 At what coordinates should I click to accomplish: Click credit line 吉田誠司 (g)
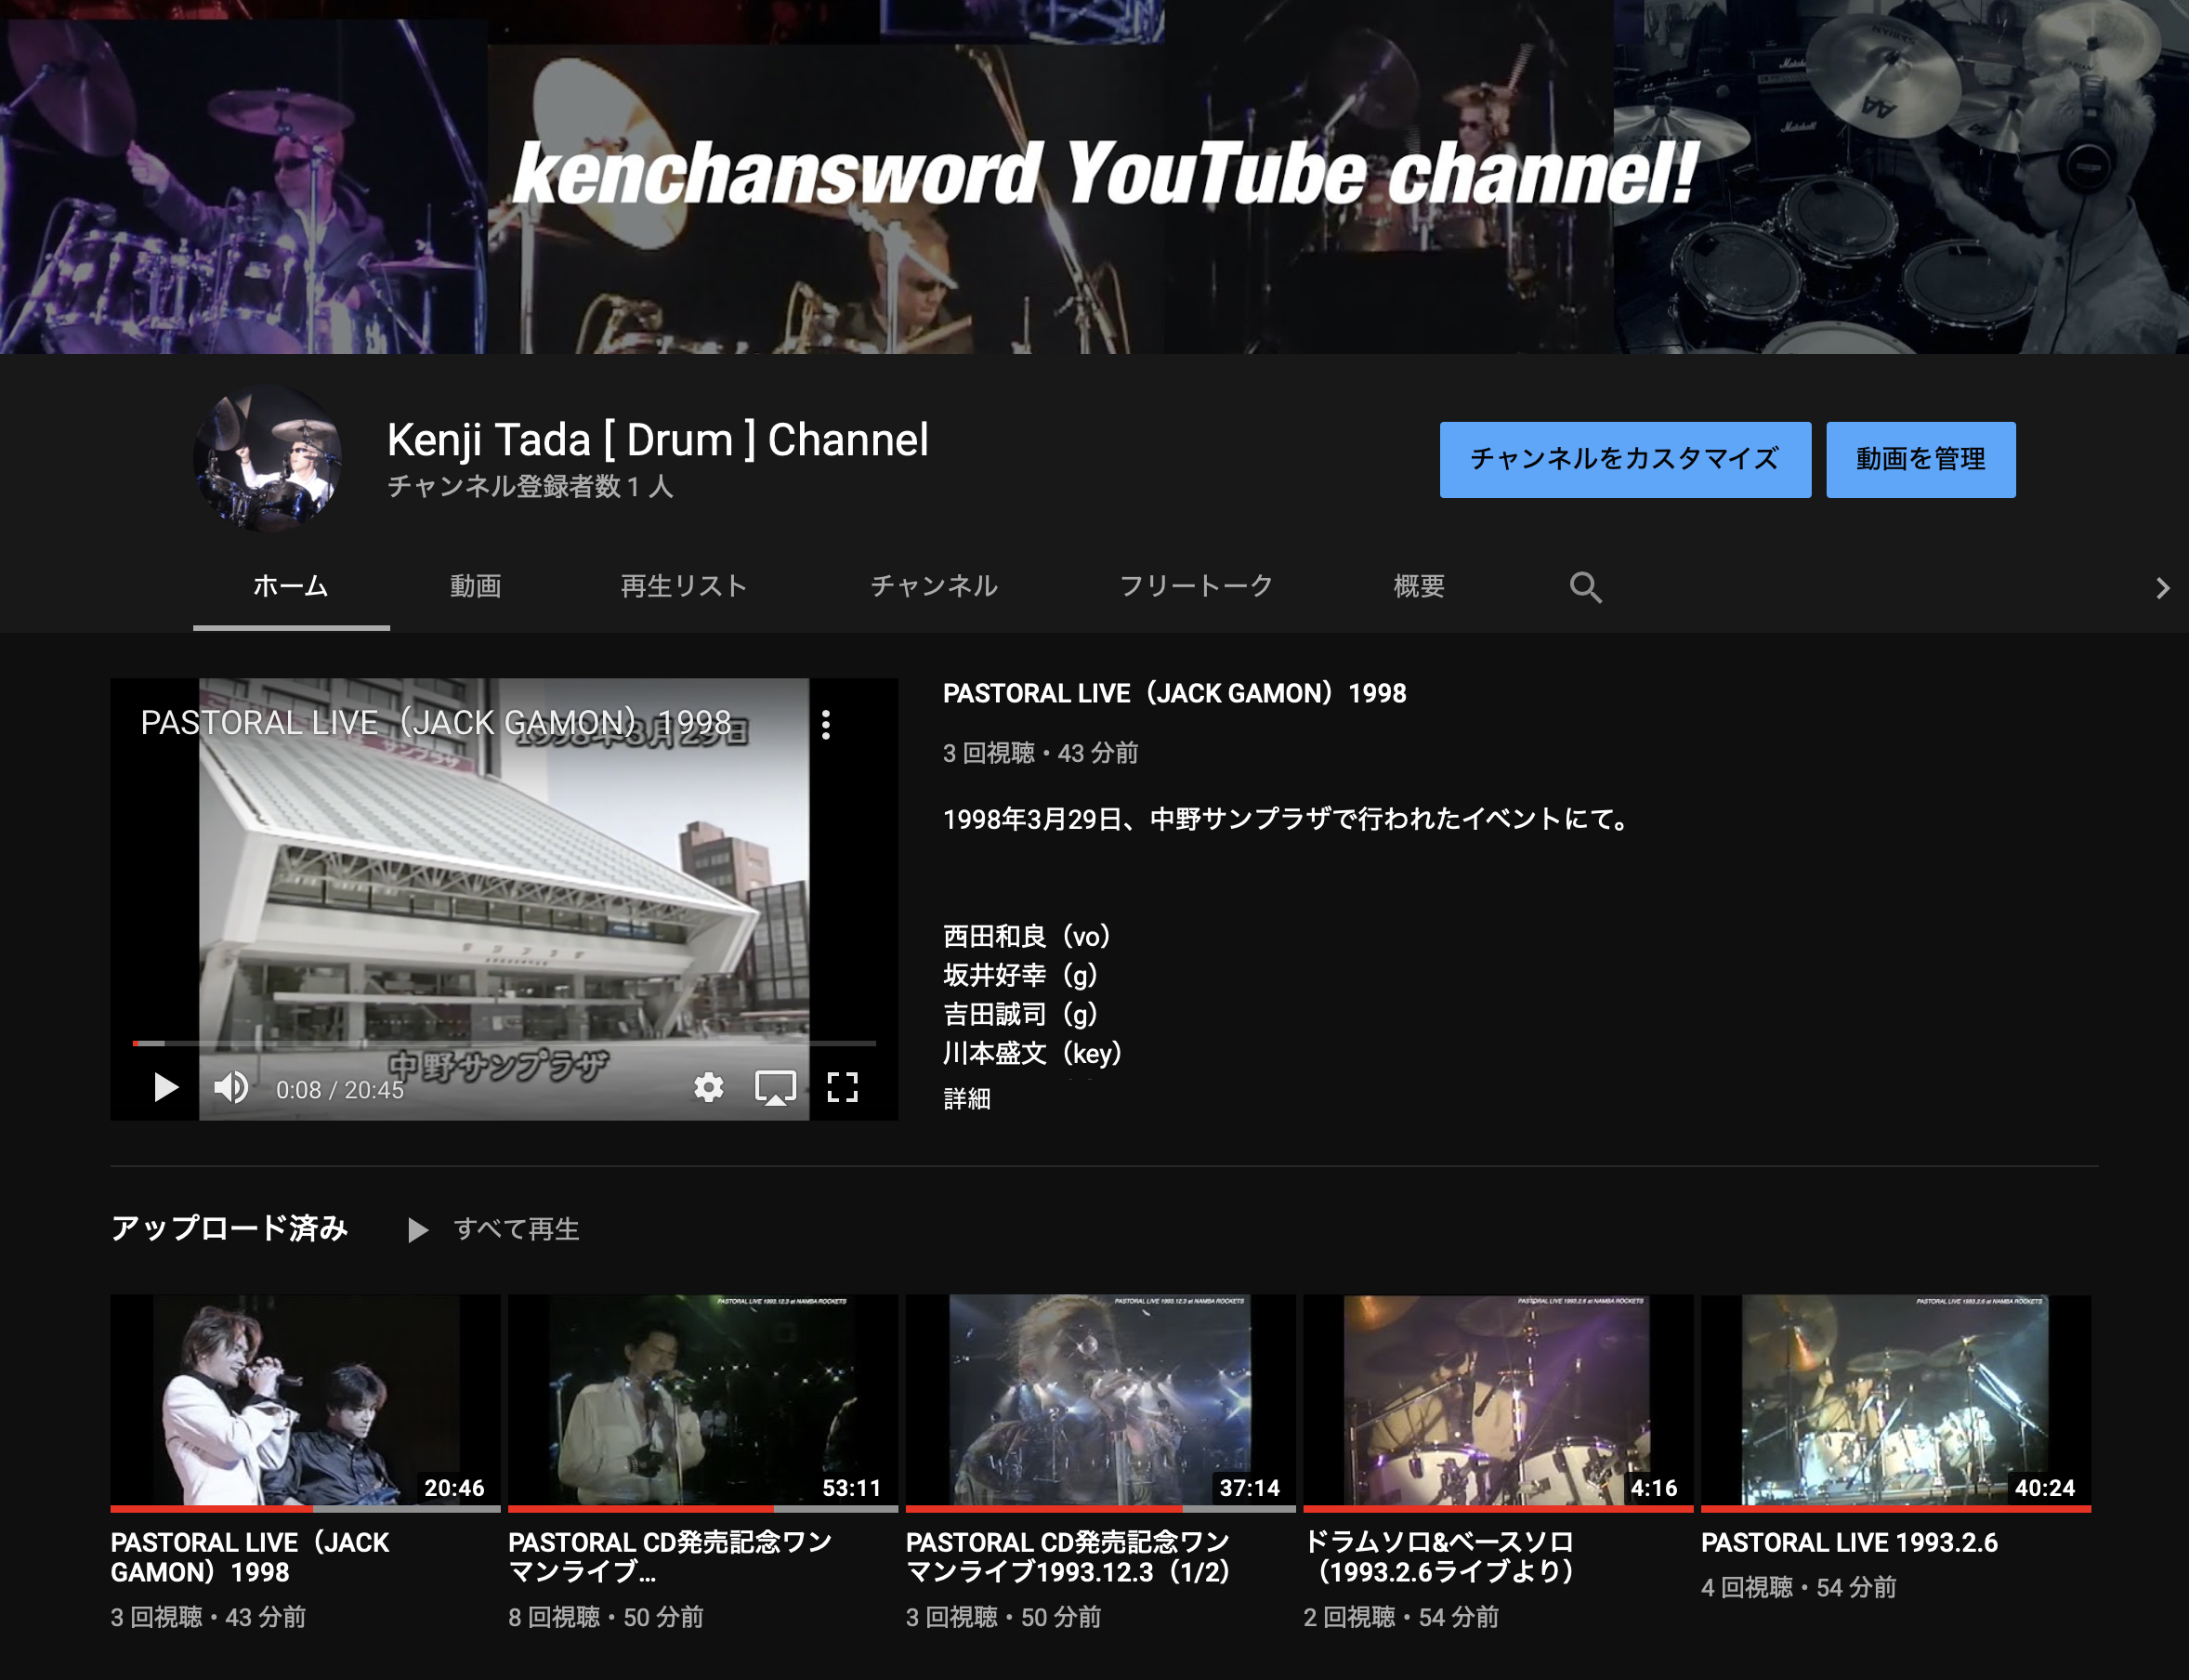1020,1014
